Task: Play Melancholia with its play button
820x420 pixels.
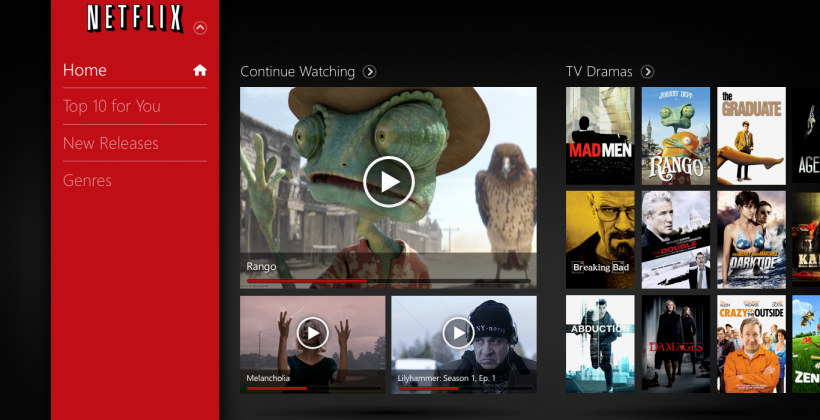Action: [x=313, y=333]
